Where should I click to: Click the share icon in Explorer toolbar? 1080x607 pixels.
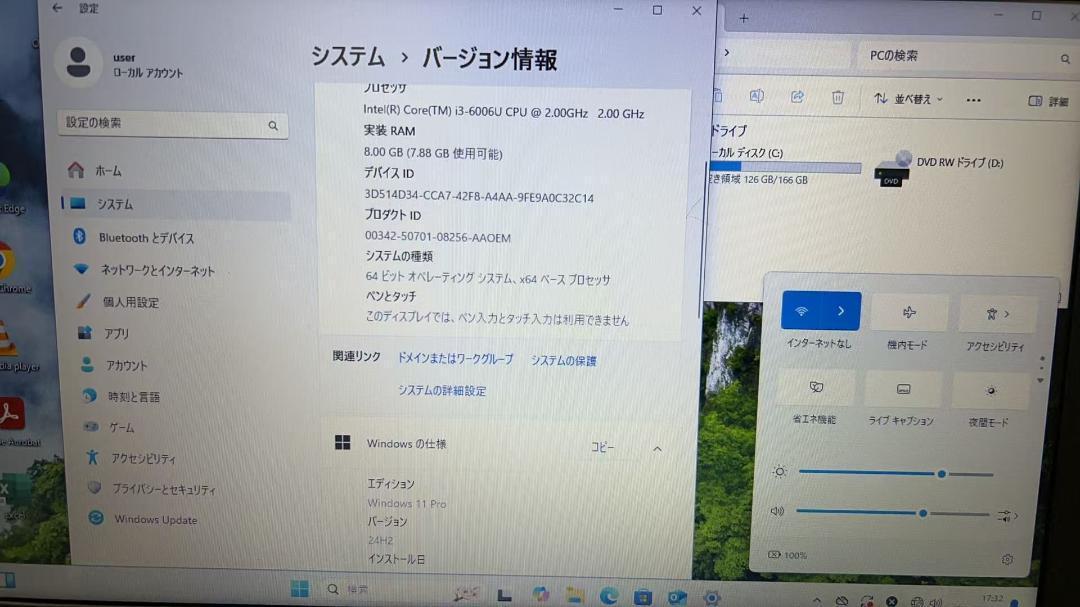[x=797, y=97]
